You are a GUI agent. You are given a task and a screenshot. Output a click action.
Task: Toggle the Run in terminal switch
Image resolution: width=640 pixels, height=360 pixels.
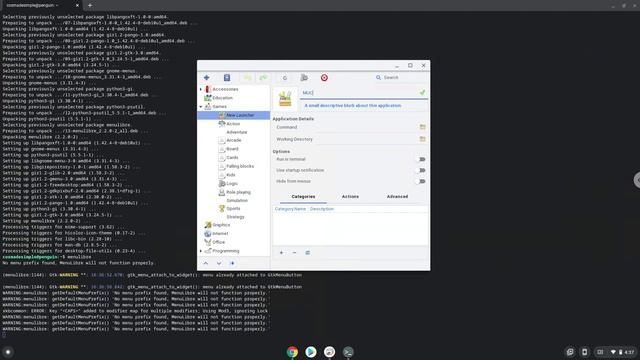(x=421, y=159)
